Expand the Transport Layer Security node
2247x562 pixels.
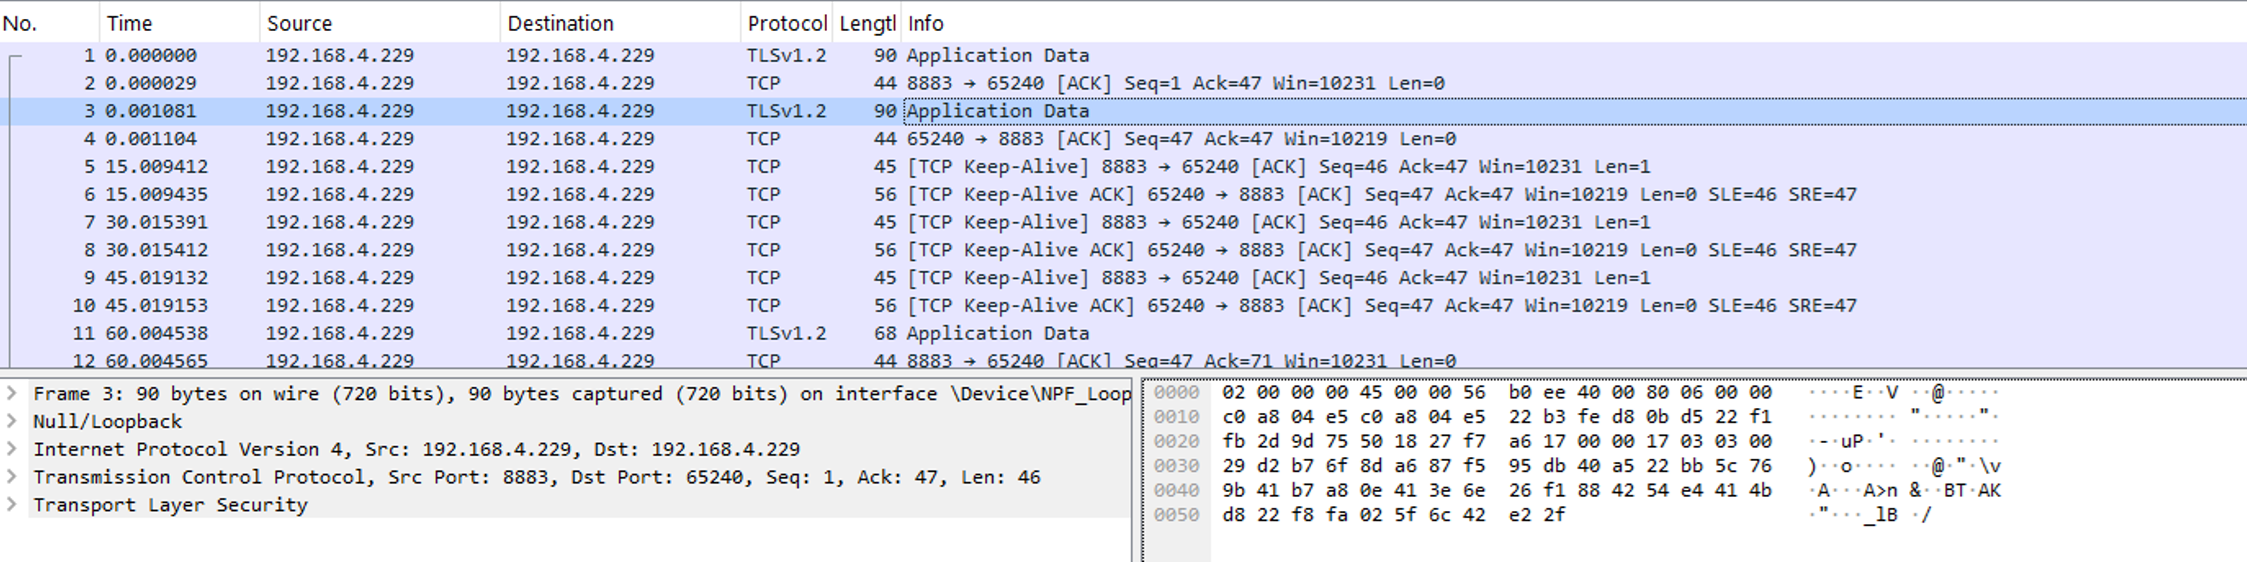12,505
